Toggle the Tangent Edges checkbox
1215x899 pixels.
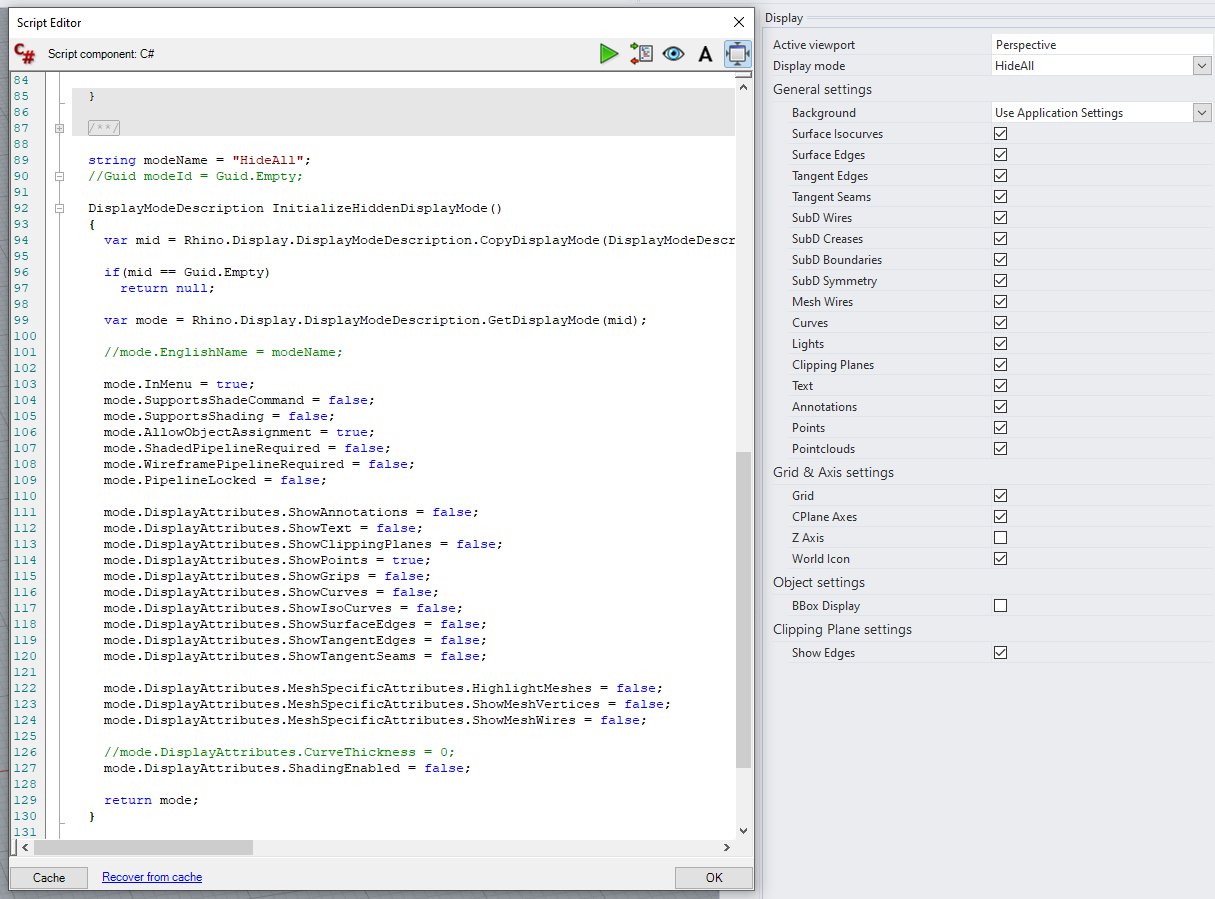pyautogui.click(x=1000, y=176)
